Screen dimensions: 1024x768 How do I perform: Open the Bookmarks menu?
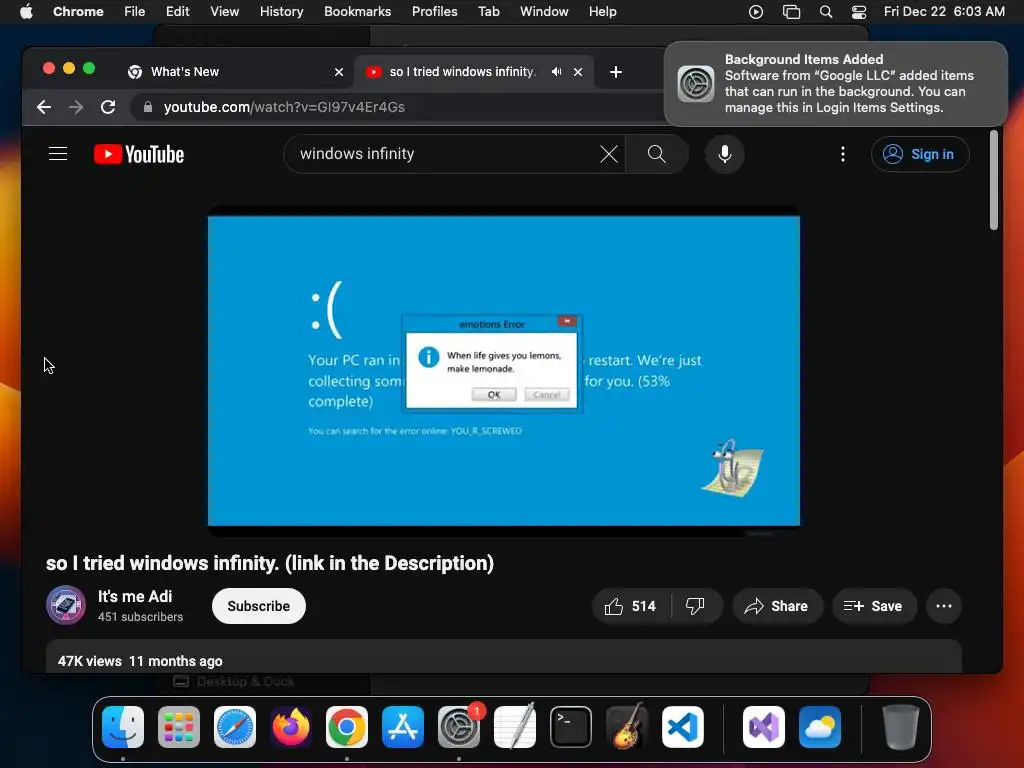pyautogui.click(x=357, y=12)
